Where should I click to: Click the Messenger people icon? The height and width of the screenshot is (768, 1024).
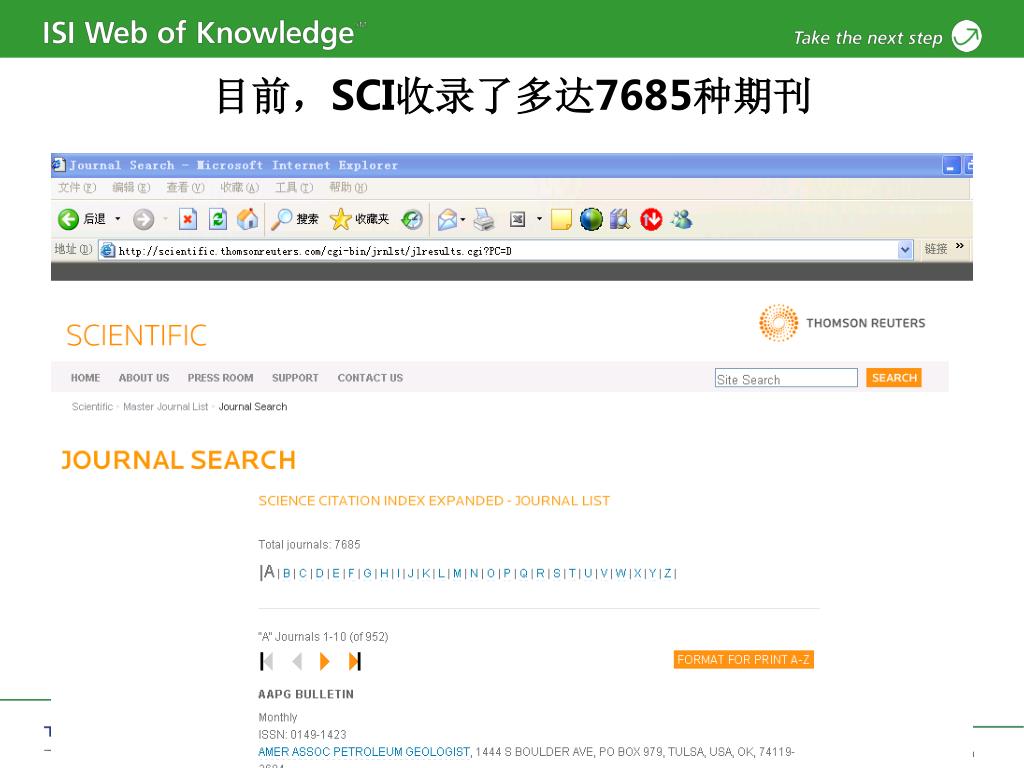[x=681, y=219]
